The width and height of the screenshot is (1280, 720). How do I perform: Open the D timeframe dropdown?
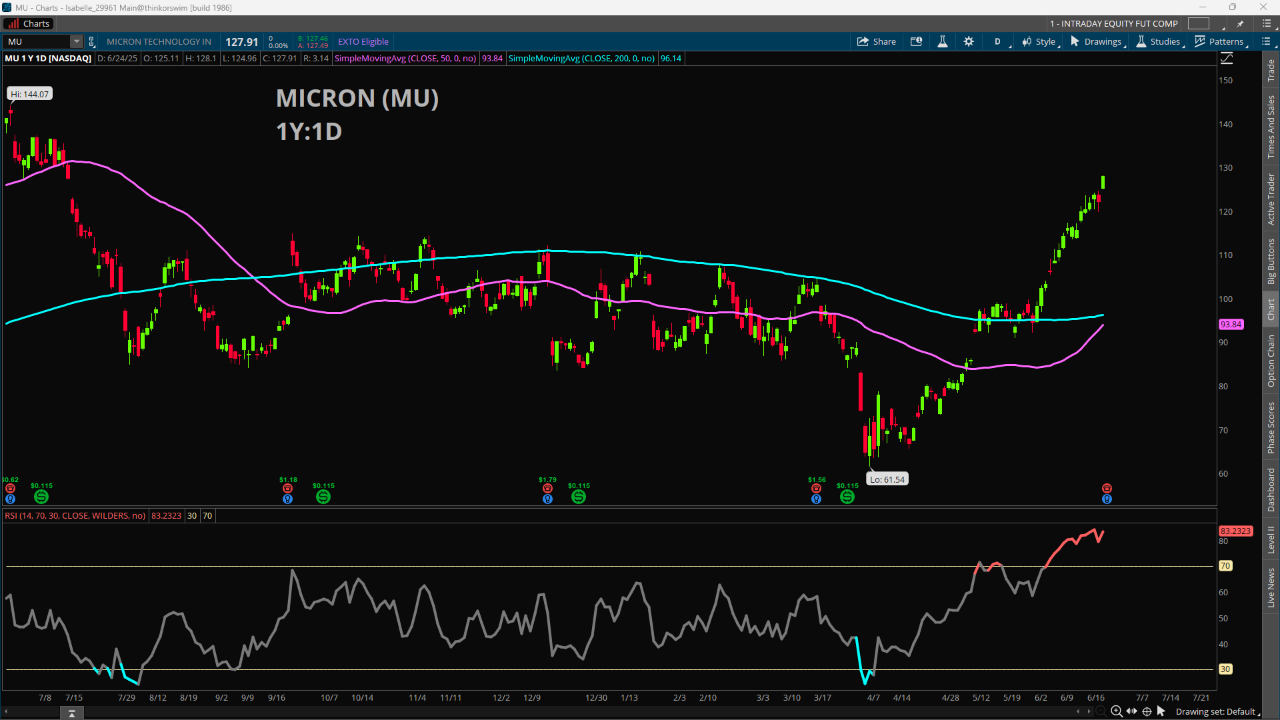[997, 42]
